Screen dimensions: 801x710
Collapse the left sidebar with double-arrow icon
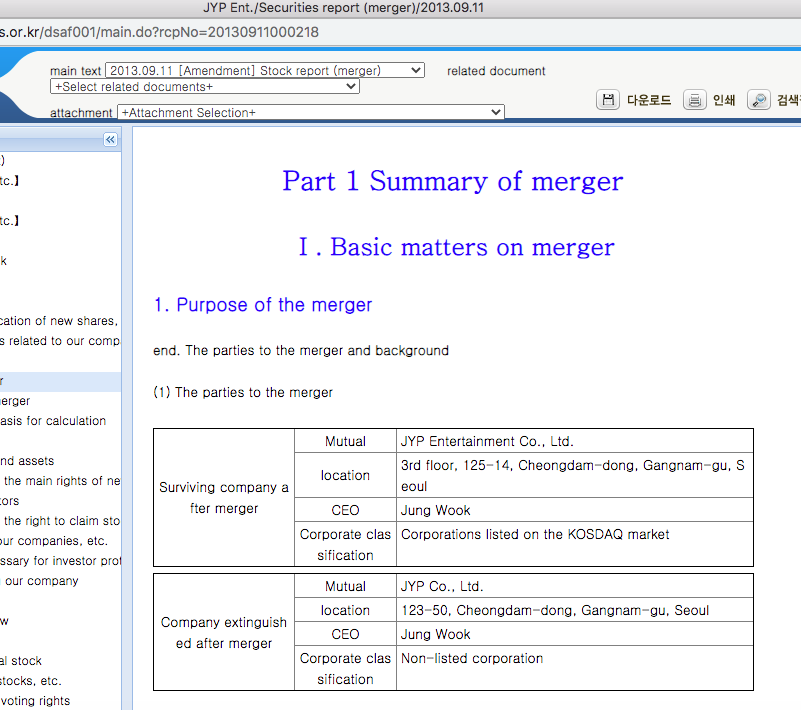[110, 139]
